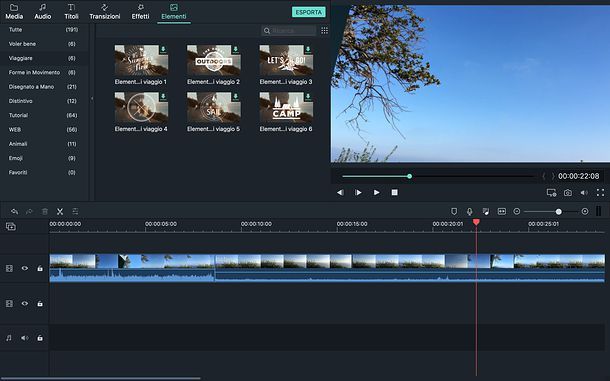The height and width of the screenshot is (381, 610).
Task: Play the preview video
Action: [x=376, y=192]
